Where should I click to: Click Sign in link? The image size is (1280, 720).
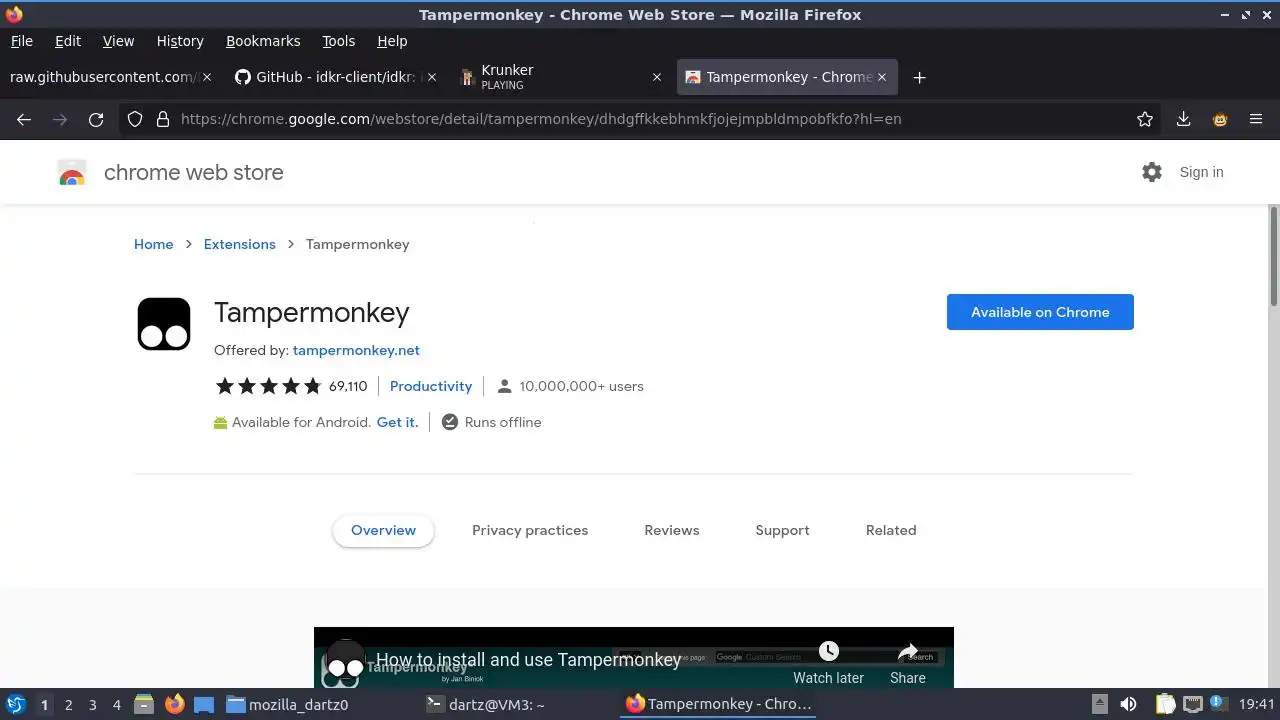tap(1201, 172)
